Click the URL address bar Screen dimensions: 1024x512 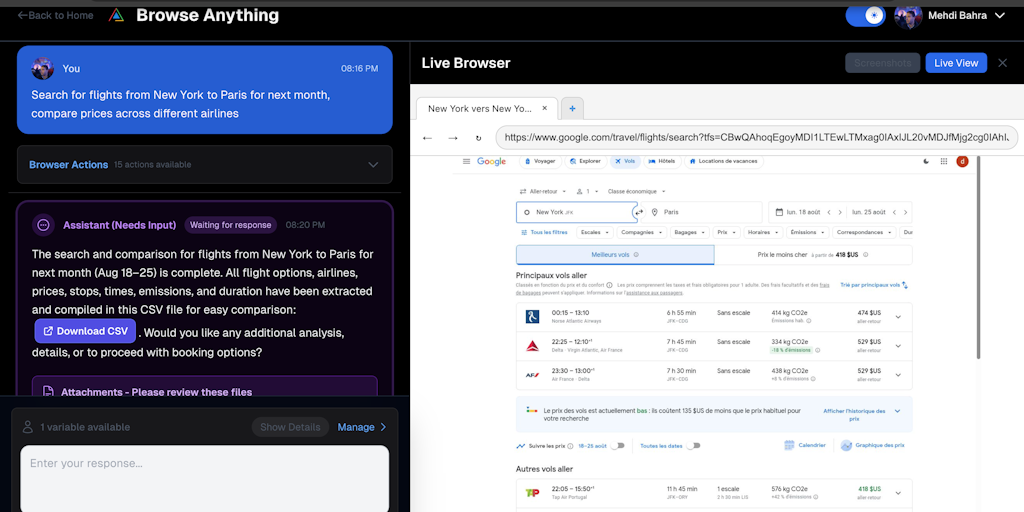coord(756,138)
